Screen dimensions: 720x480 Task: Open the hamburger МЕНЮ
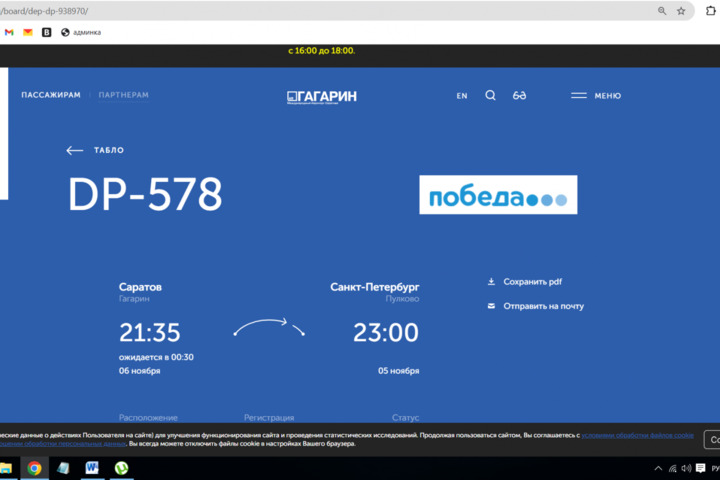[x=596, y=96]
